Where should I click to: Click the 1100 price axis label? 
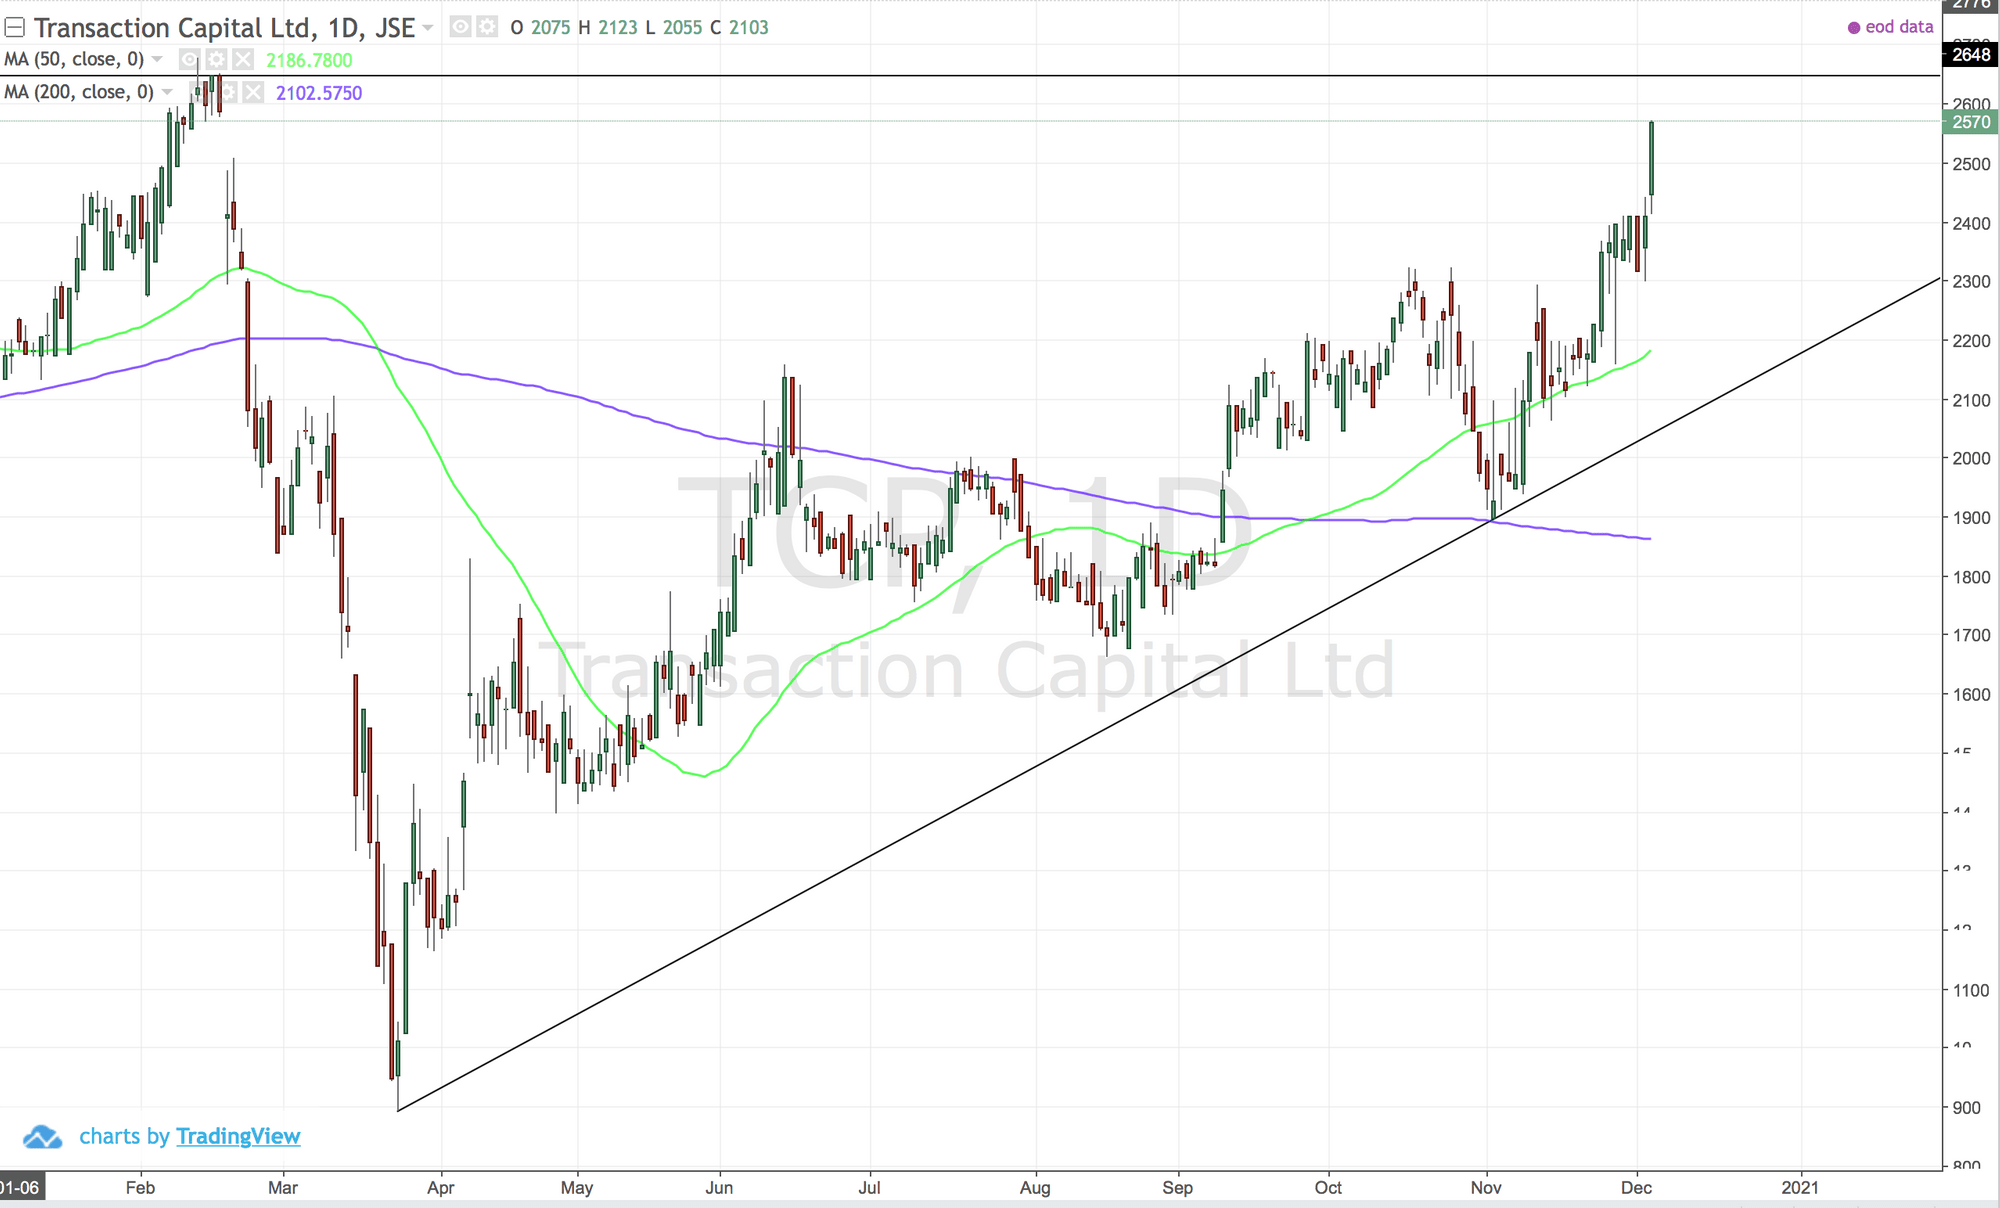pyautogui.click(x=1971, y=990)
